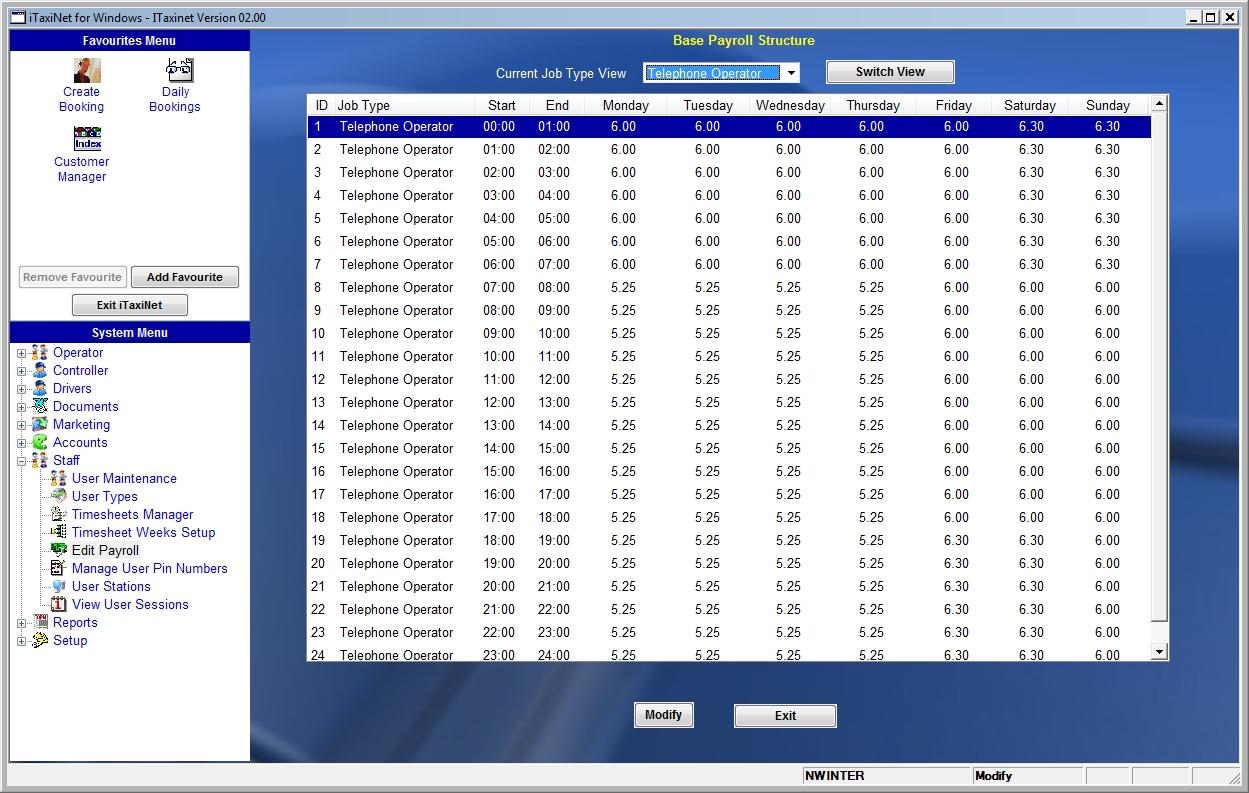The width and height of the screenshot is (1249, 793).
Task: Click the Documents tree icon
Action: tap(39, 407)
